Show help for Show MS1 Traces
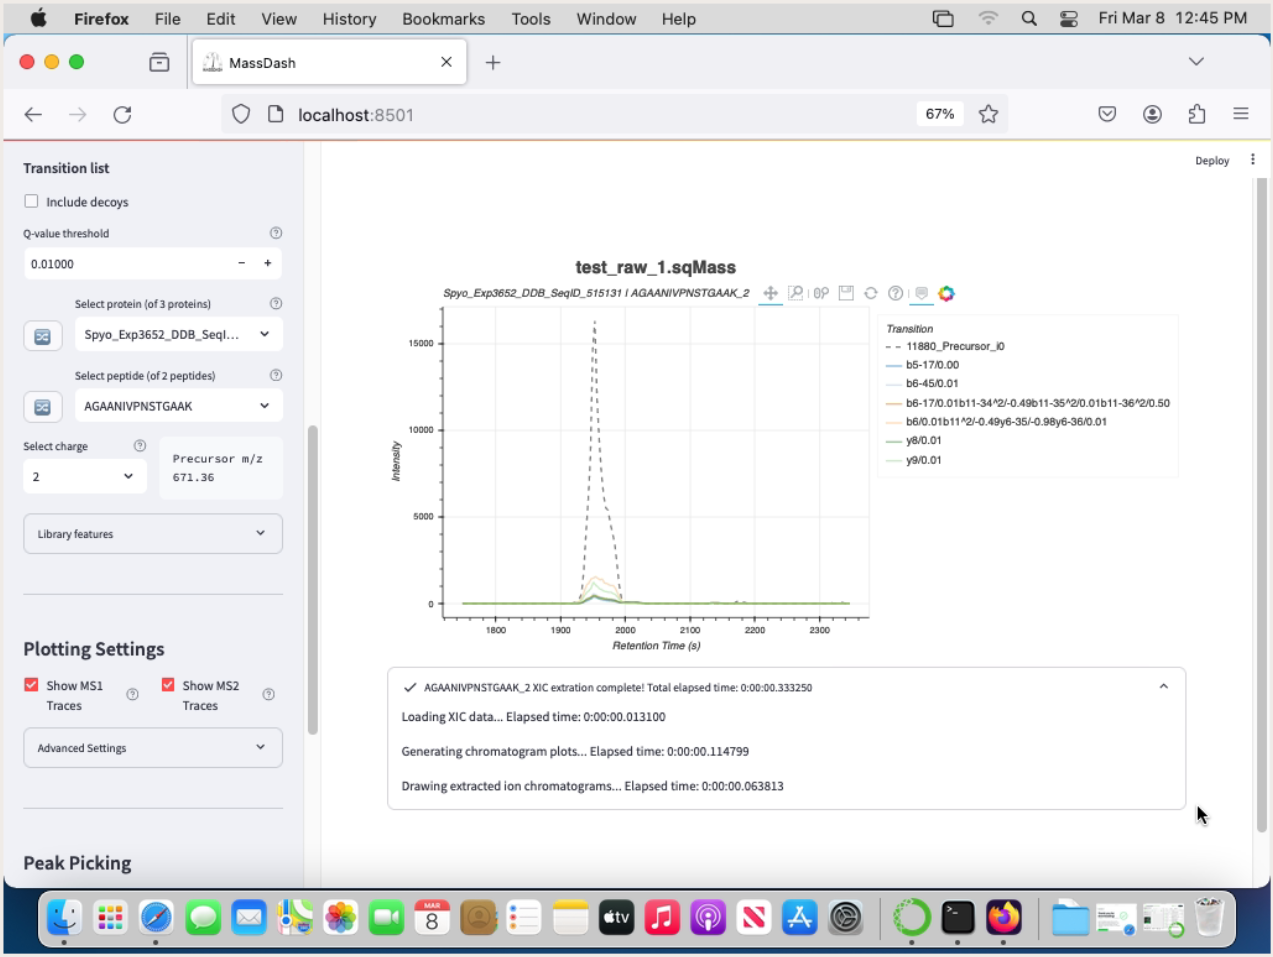Screen dimensions: 1273x957 (132, 695)
